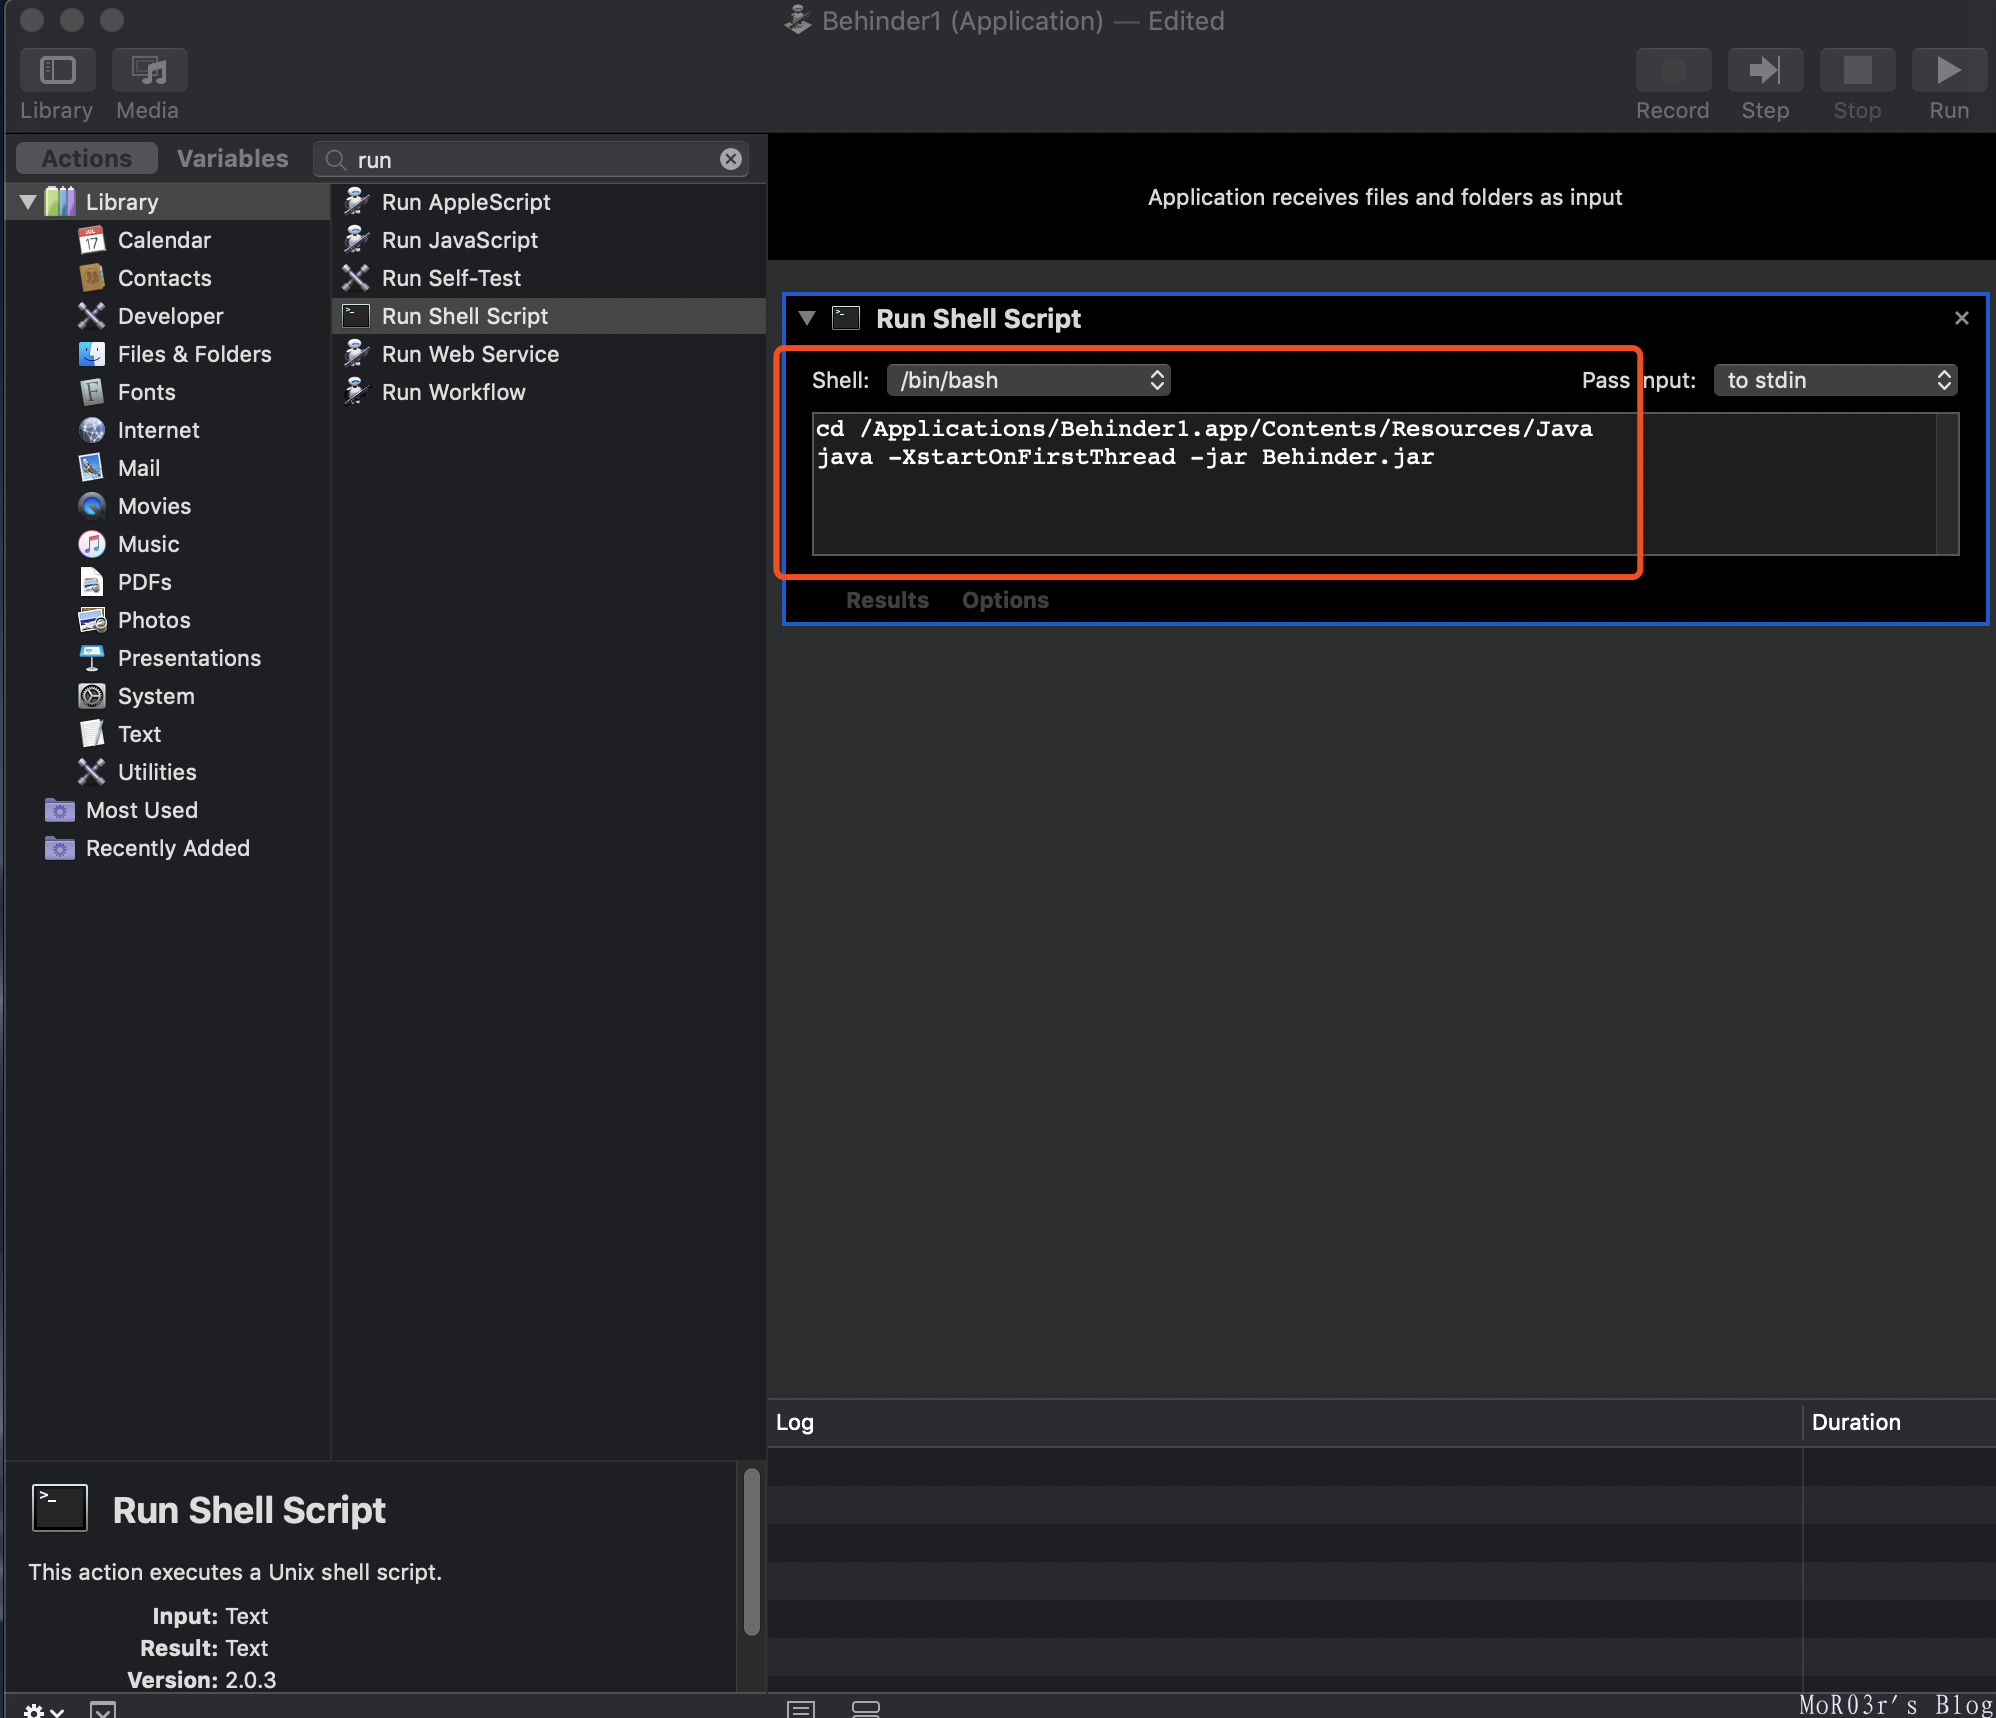Screen dimensions: 1996x1718
Task: Select the Movies category
Action: point(154,506)
